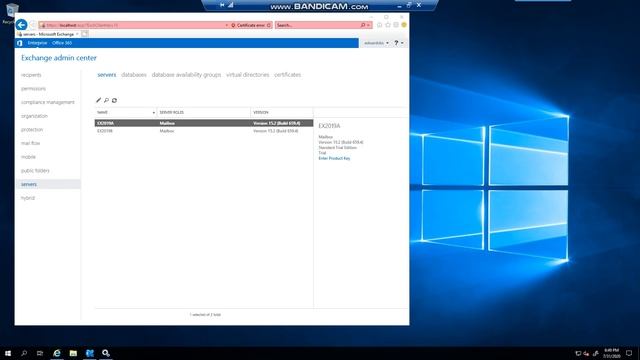Screen dimensions: 640x360
Task: Click the taskbar clock
Action: (x=611, y=353)
